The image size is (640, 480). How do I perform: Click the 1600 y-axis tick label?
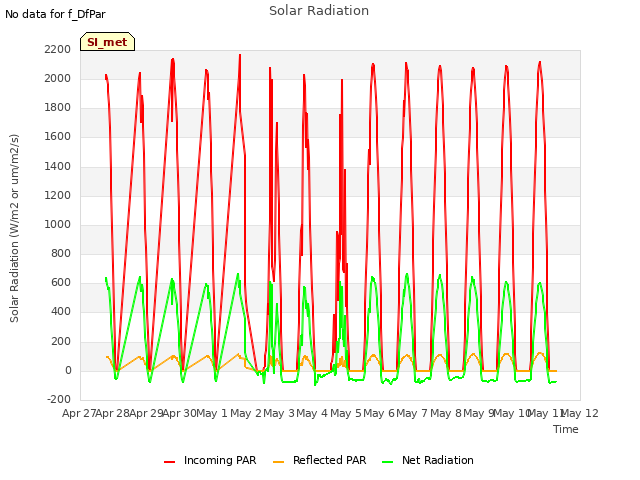pyautogui.click(x=58, y=137)
